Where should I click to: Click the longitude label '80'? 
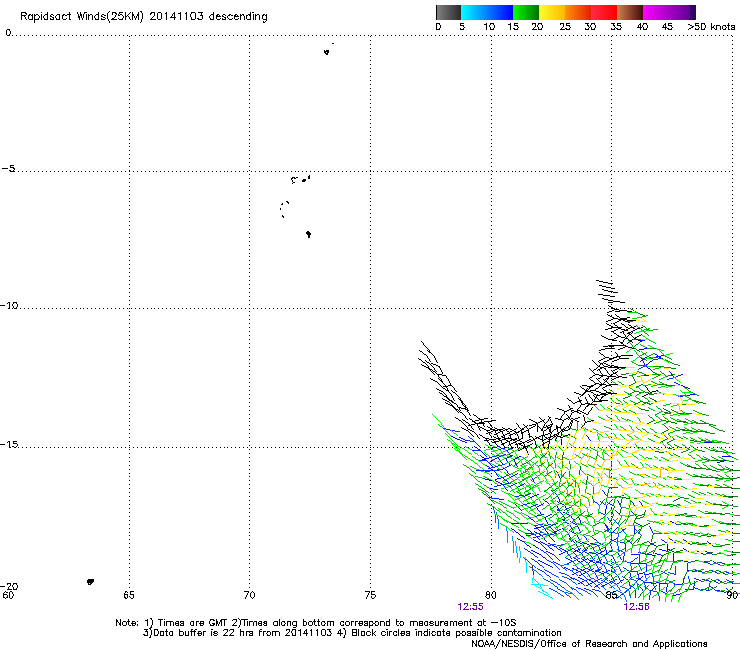[491, 595]
